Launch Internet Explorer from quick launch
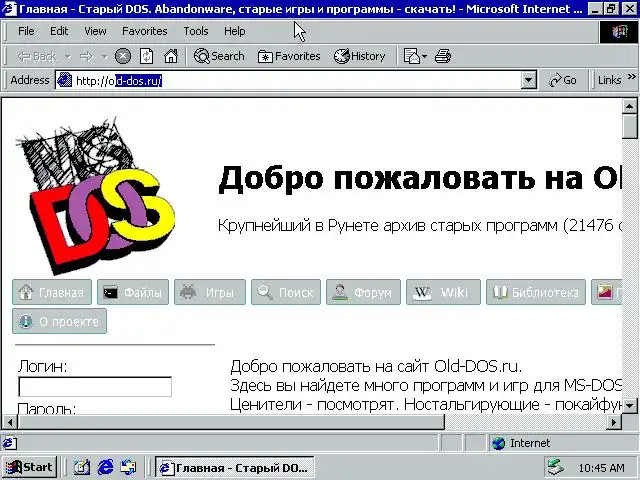The height and width of the screenshot is (480, 640). click(x=105, y=467)
